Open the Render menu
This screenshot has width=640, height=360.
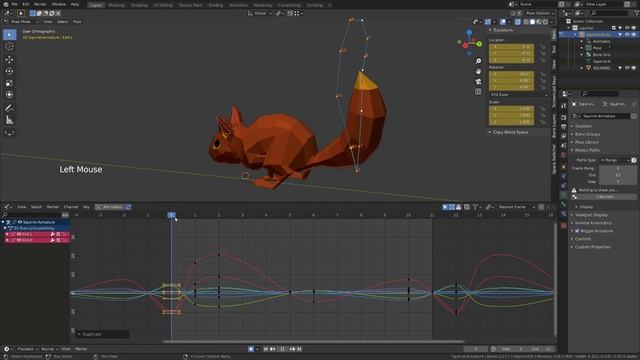click(40, 4)
